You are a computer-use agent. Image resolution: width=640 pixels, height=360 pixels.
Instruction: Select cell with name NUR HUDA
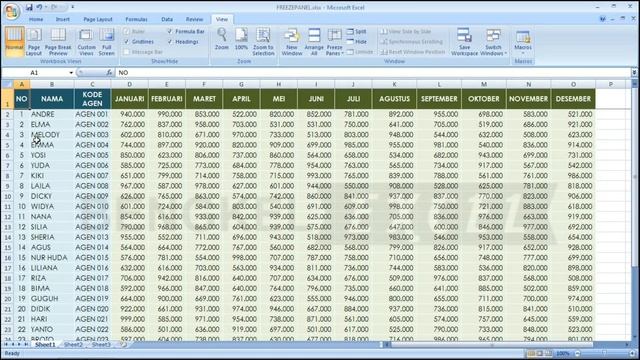(52, 258)
